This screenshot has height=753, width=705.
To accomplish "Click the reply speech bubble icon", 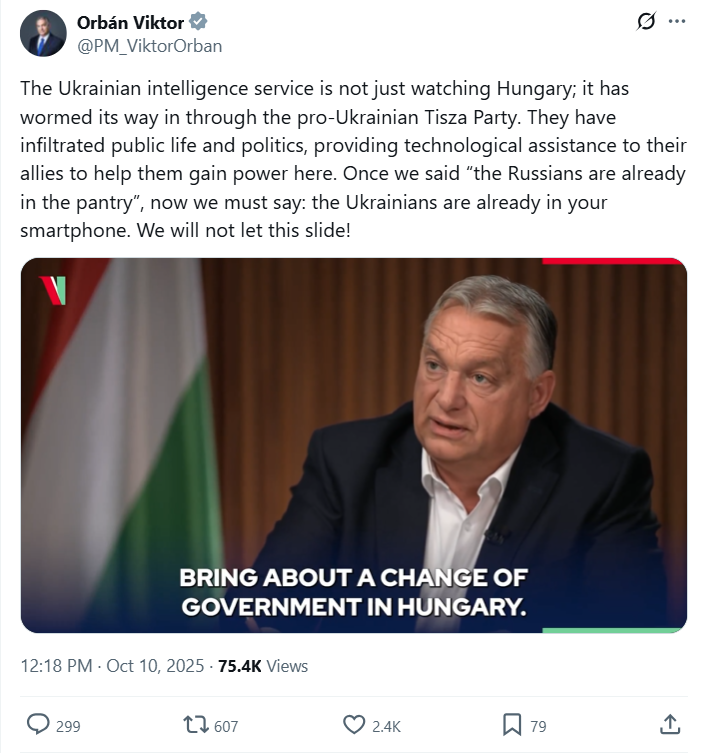I will [x=38, y=725].
